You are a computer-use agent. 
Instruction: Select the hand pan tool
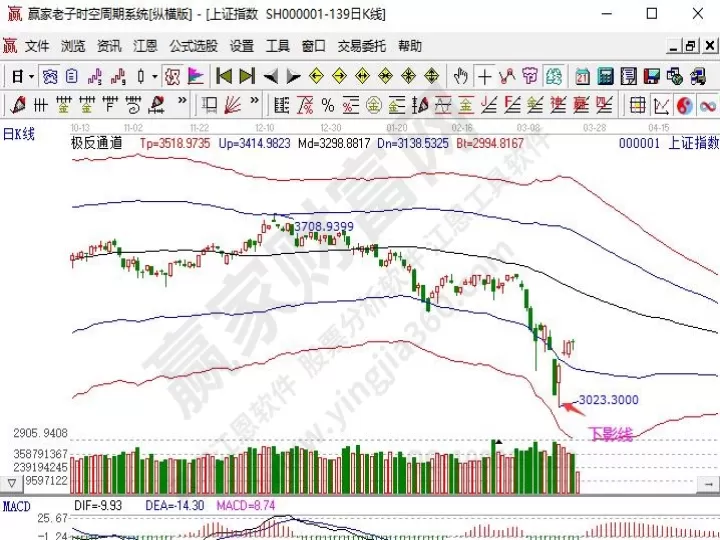pos(460,76)
